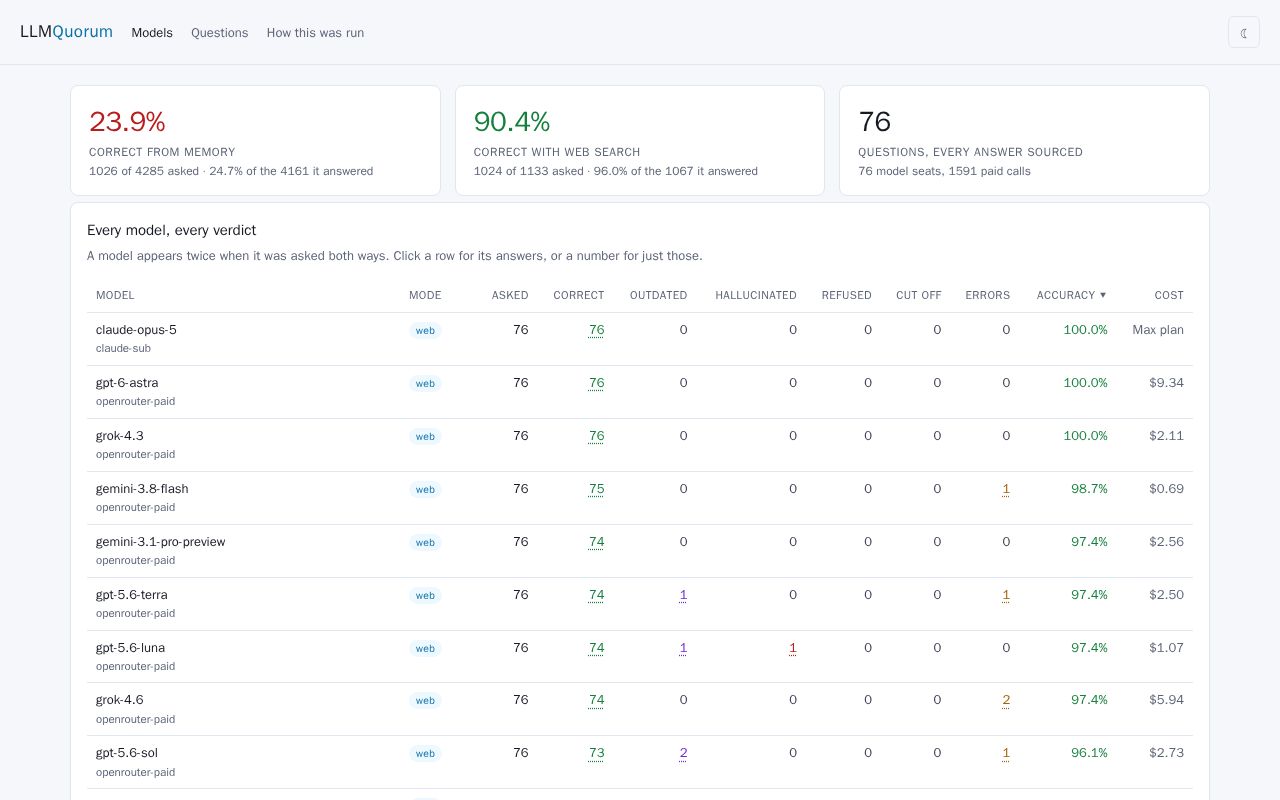Click gemini-3.1-pro-preview correct count 74
The height and width of the screenshot is (800, 1280).
tap(596, 542)
